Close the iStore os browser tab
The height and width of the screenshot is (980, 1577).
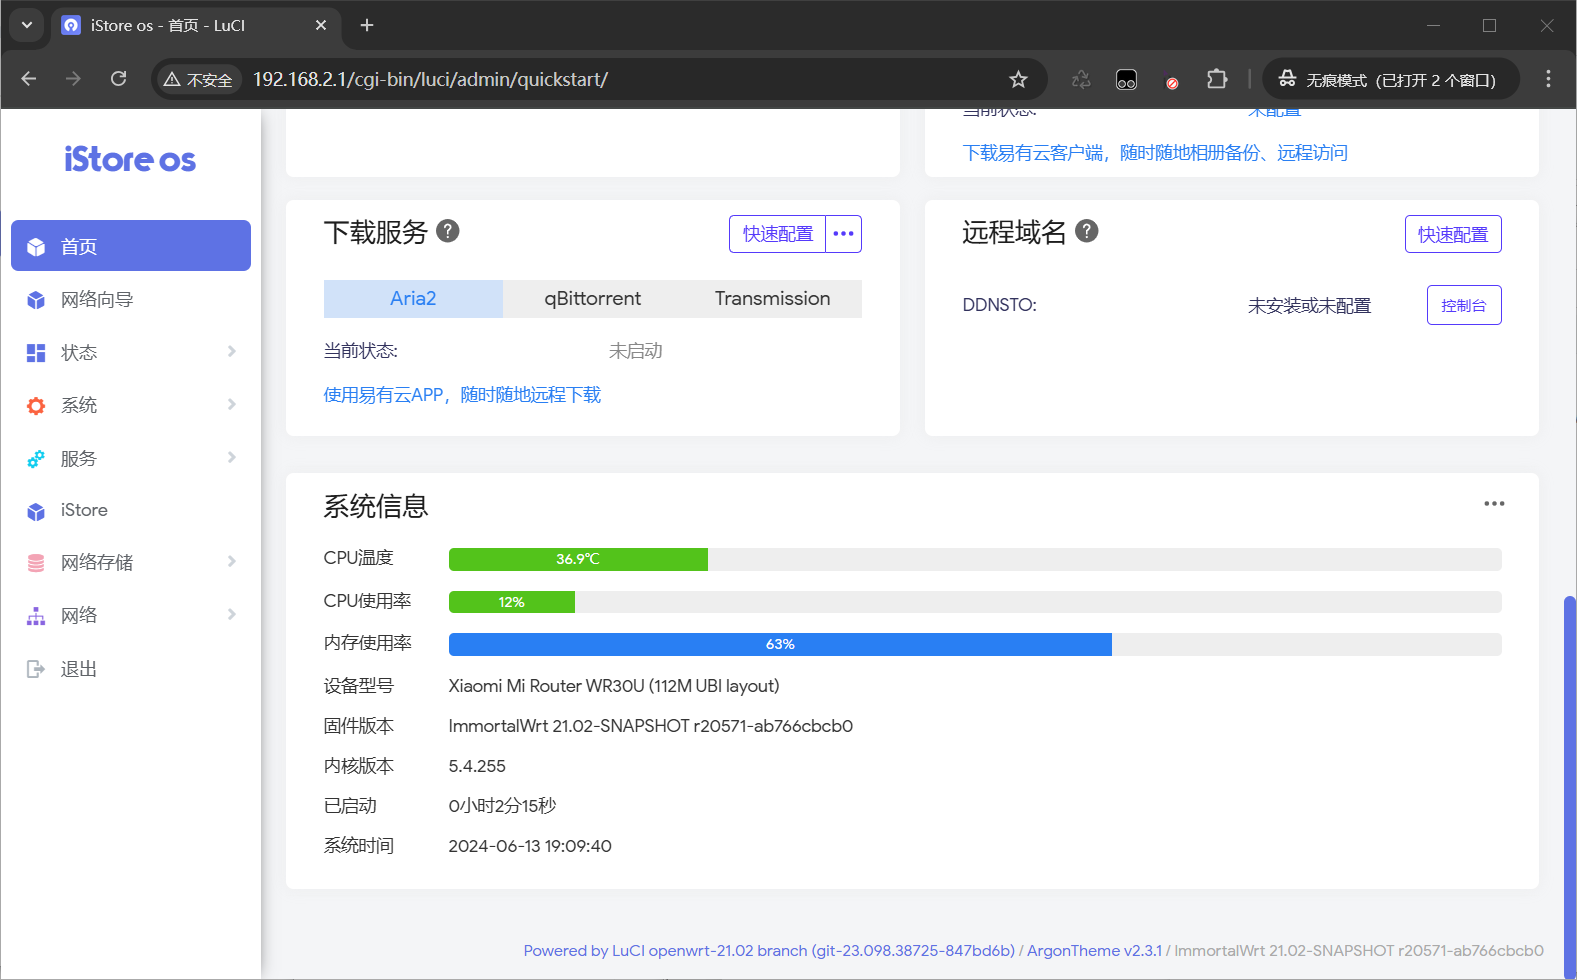321,25
